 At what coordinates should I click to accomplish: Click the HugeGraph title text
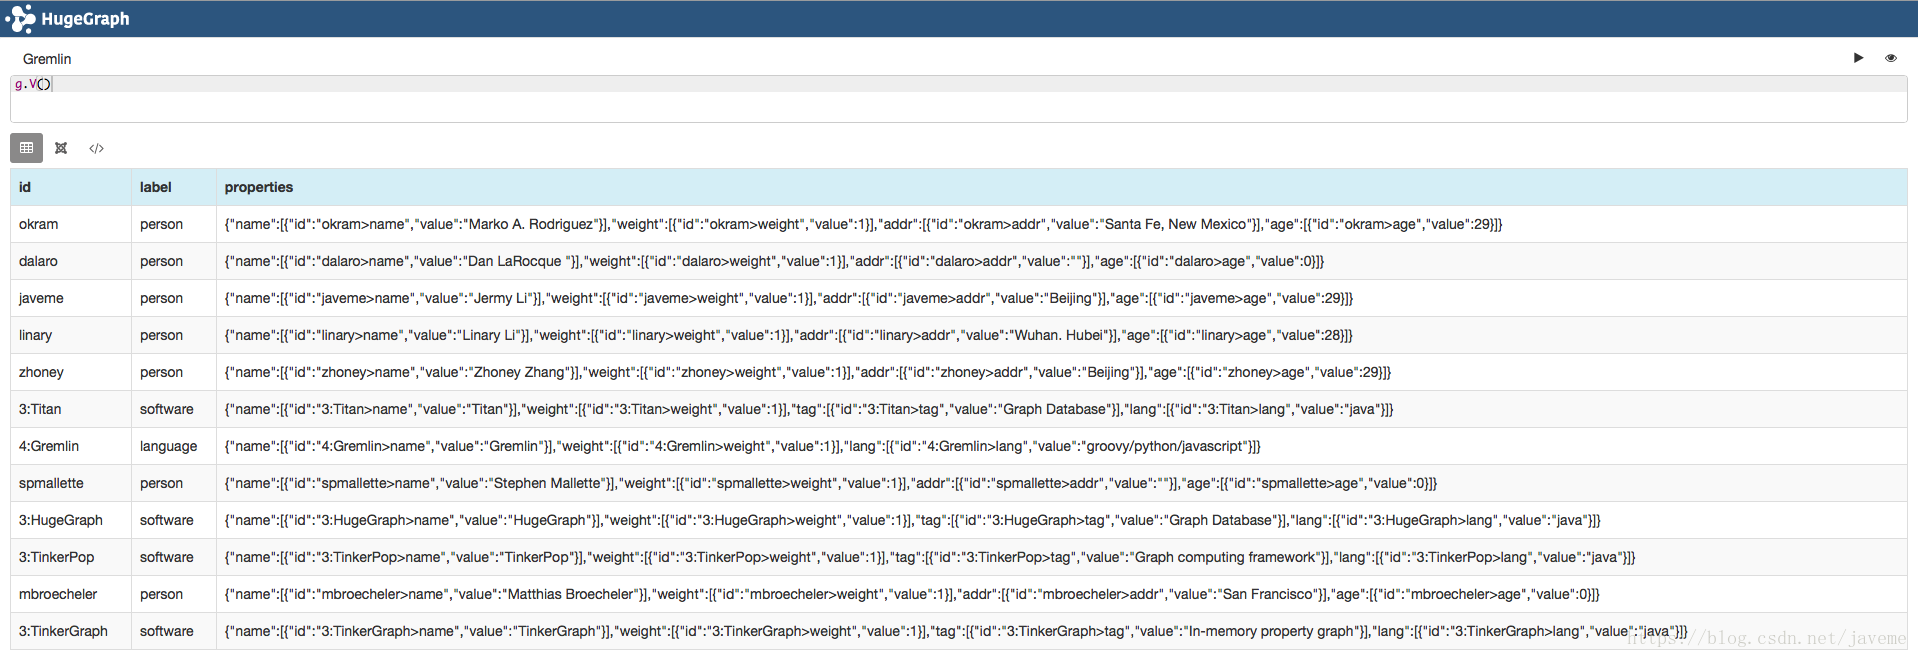click(85, 19)
